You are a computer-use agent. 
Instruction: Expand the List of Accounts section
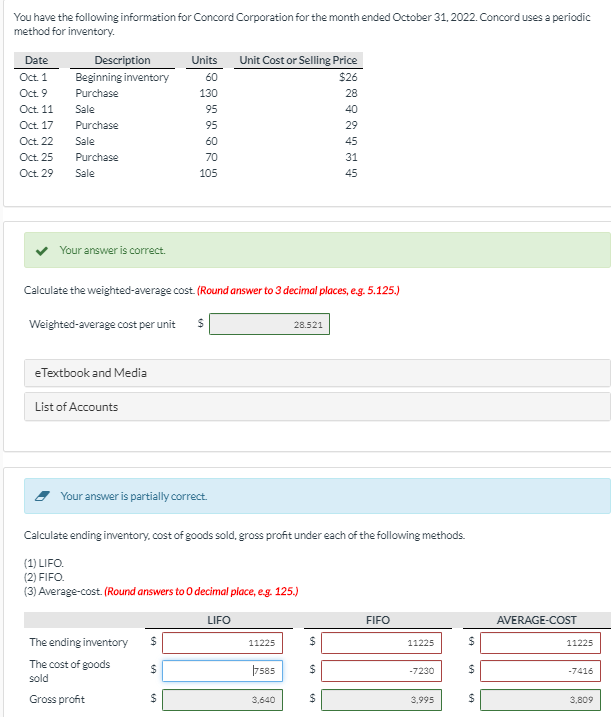317,407
